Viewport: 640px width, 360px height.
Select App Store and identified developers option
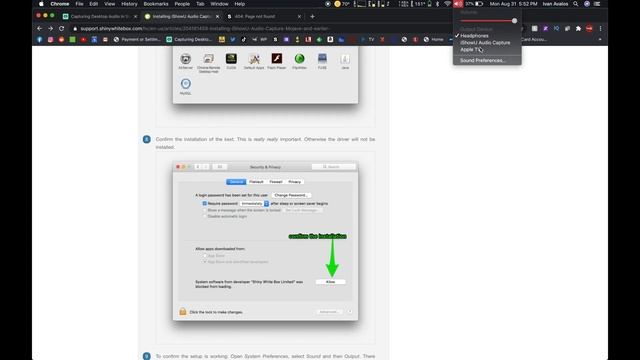click(205, 262)
